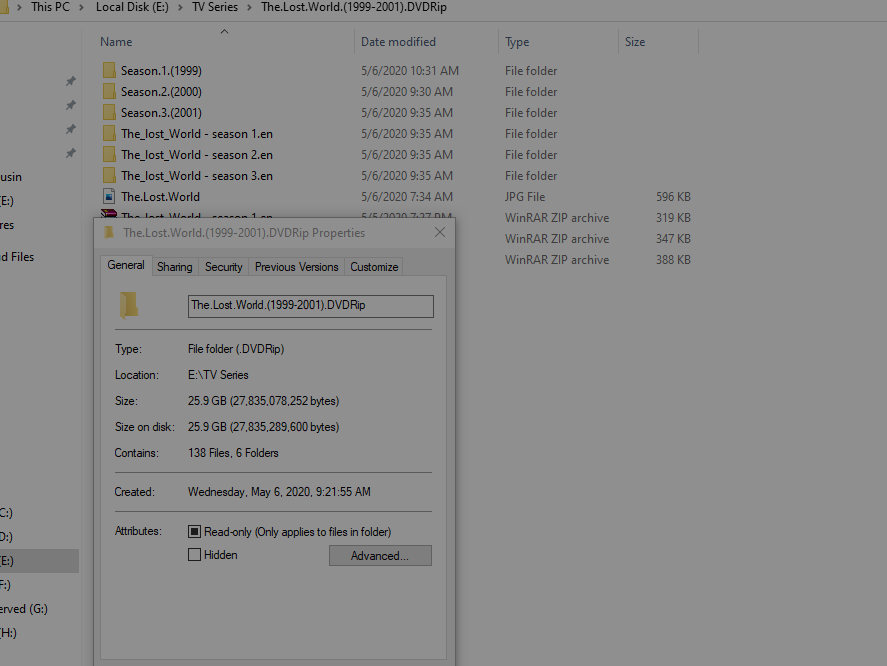Open the Previous Versions tab
This screenshot has width=887, height=666.
coord(296,267)
